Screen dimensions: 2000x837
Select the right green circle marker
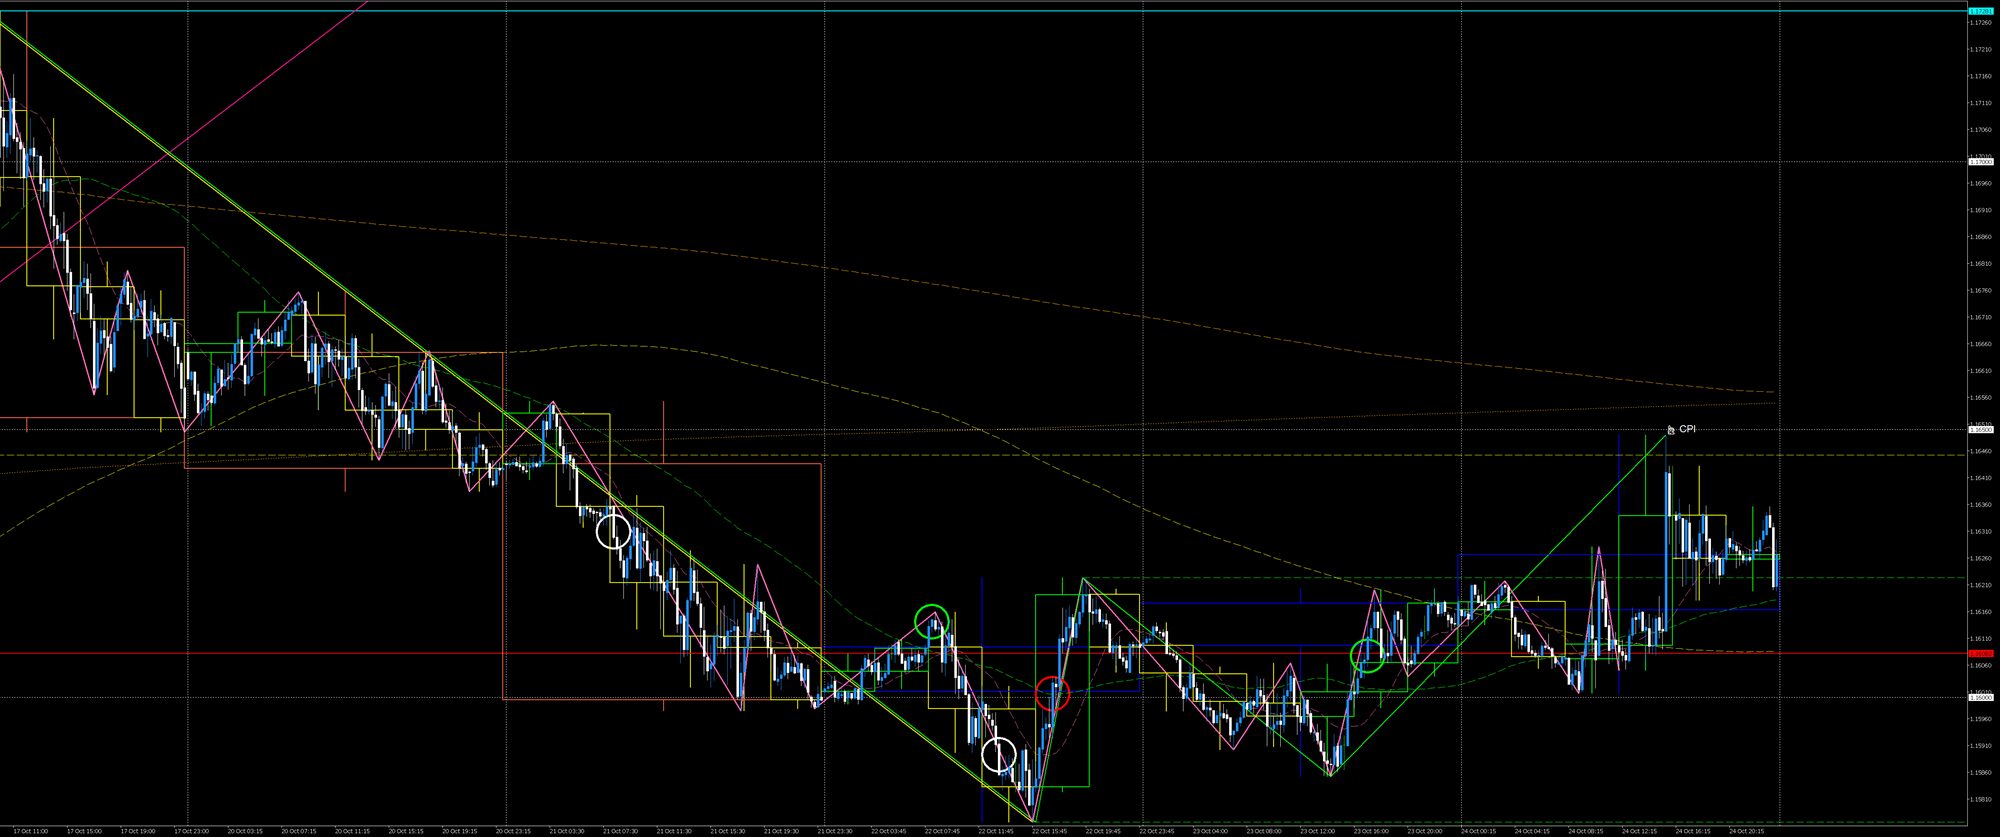click(x=1367, y=655)
